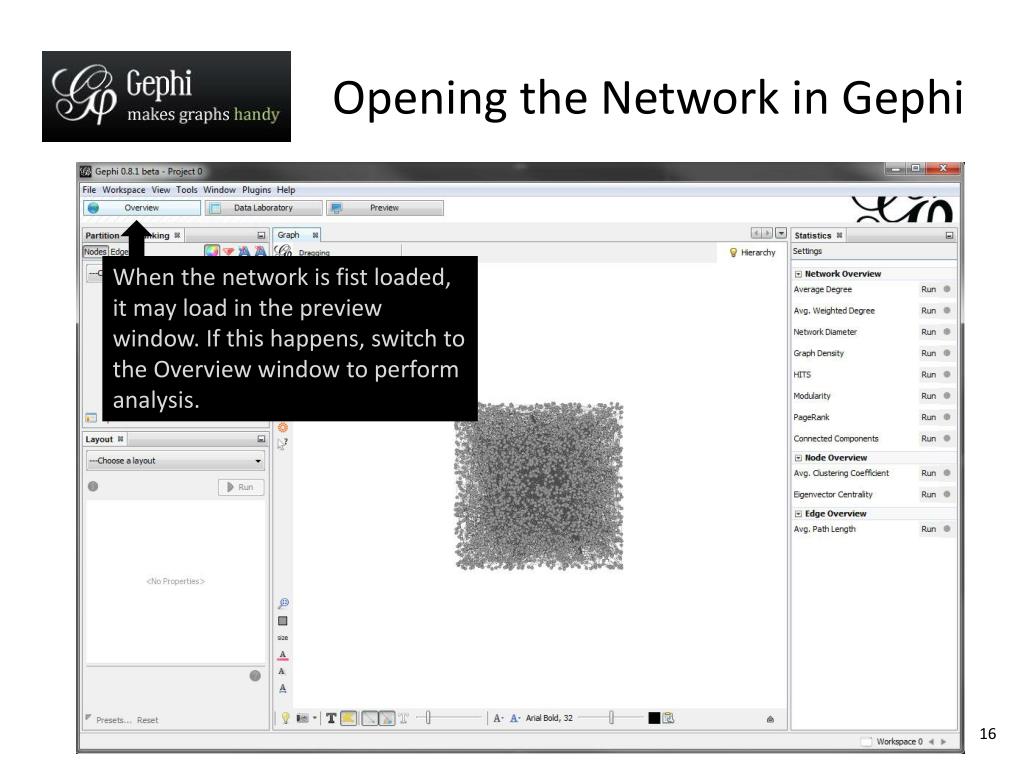The height and width of the screenshot is (768, 1024).
Task: Minimize the Layout panel
Action: (x=261, y=440)
